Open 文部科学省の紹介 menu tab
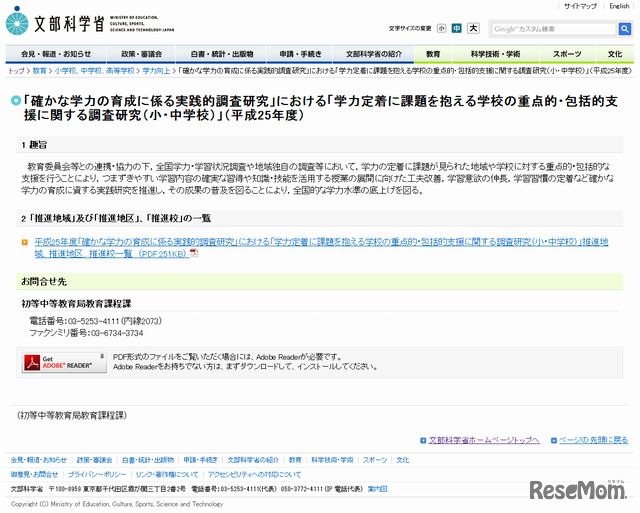640x513 pixels. pos(373,54)
